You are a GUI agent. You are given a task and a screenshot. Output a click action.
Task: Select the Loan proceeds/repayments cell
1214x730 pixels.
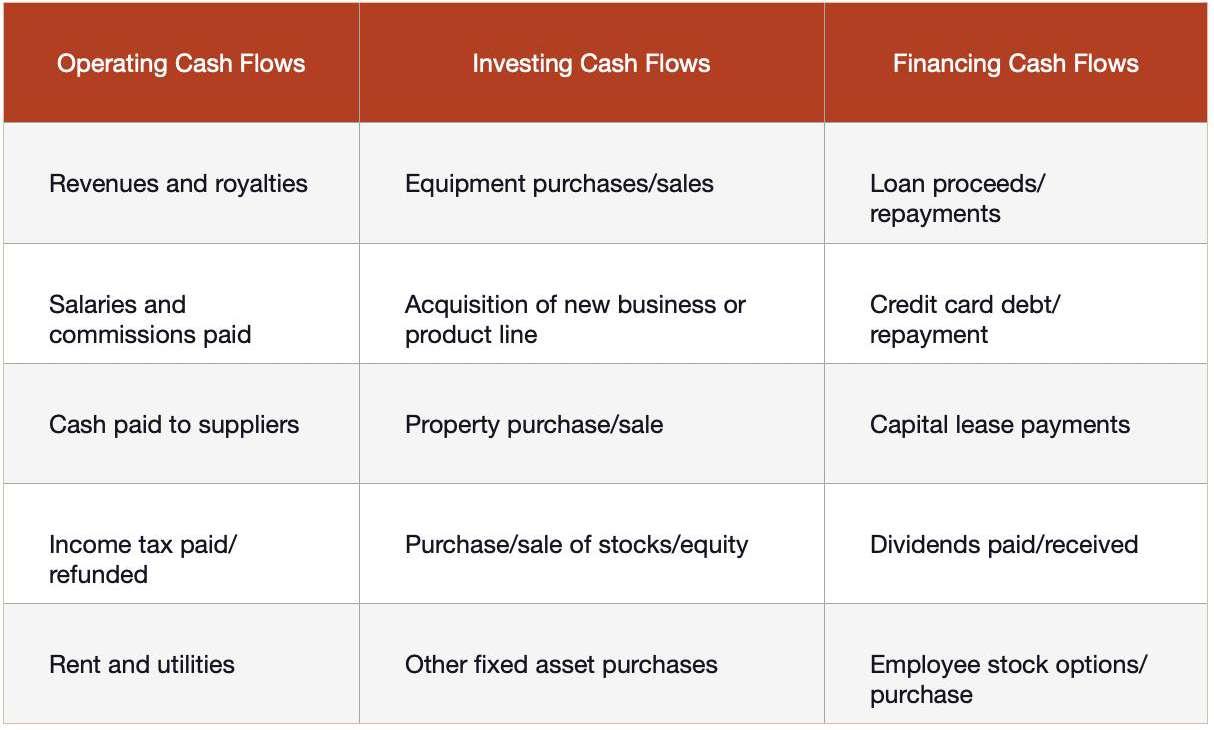957,199
